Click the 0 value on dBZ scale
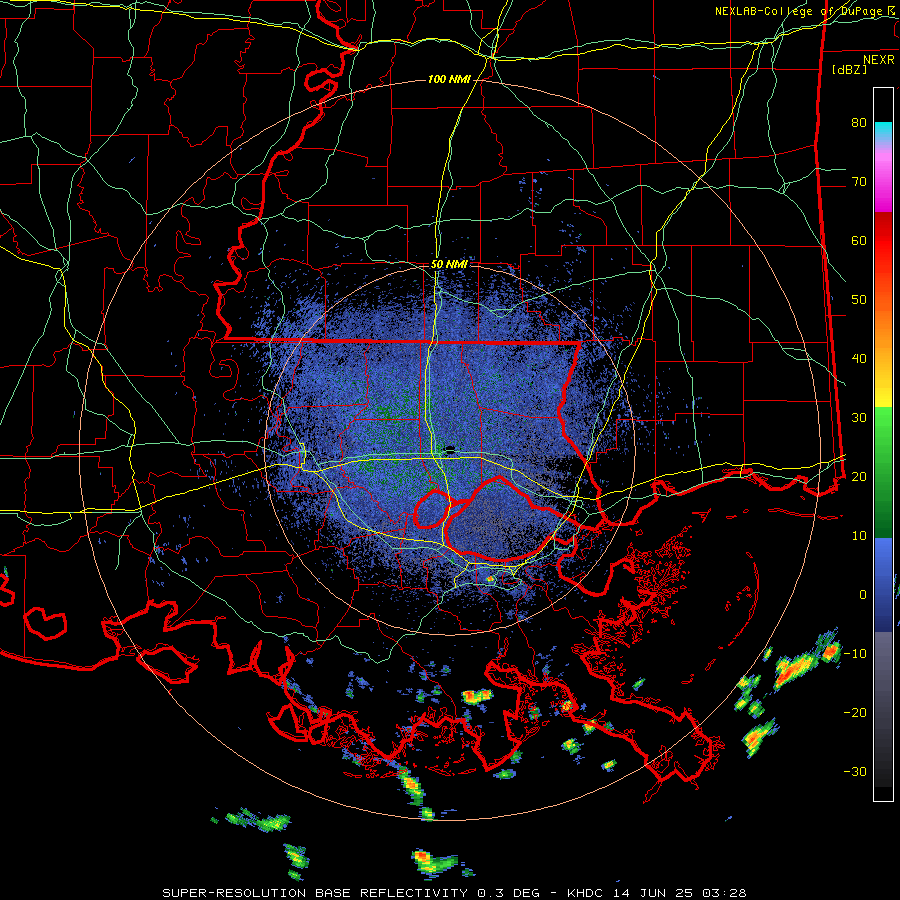Screen dimensions: 900x900 [x=863, y=595]
